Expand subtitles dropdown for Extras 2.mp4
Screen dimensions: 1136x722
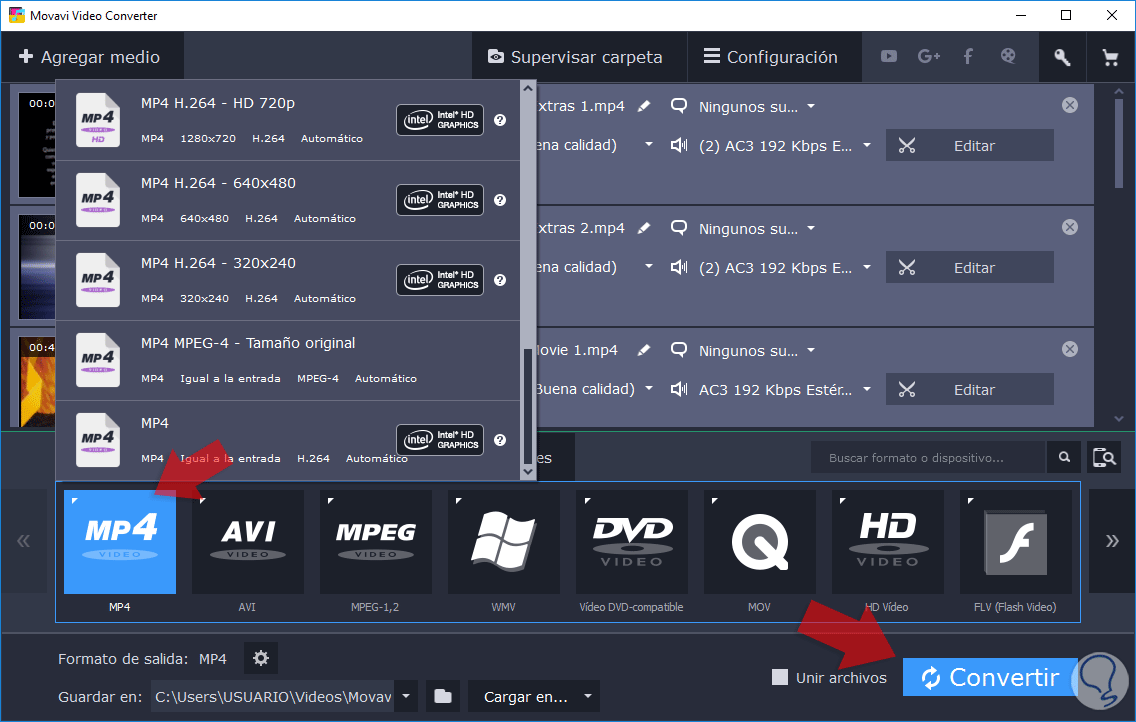[x=811, y=229]
